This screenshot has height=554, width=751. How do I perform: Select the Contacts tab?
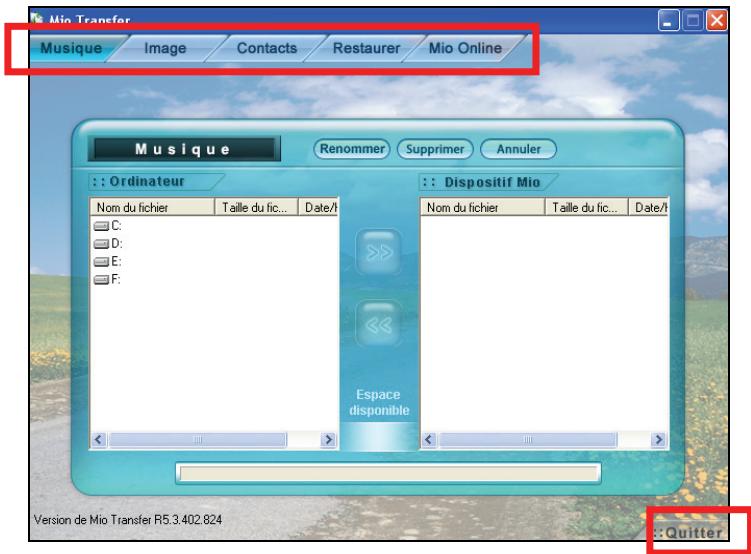(267, 48)
